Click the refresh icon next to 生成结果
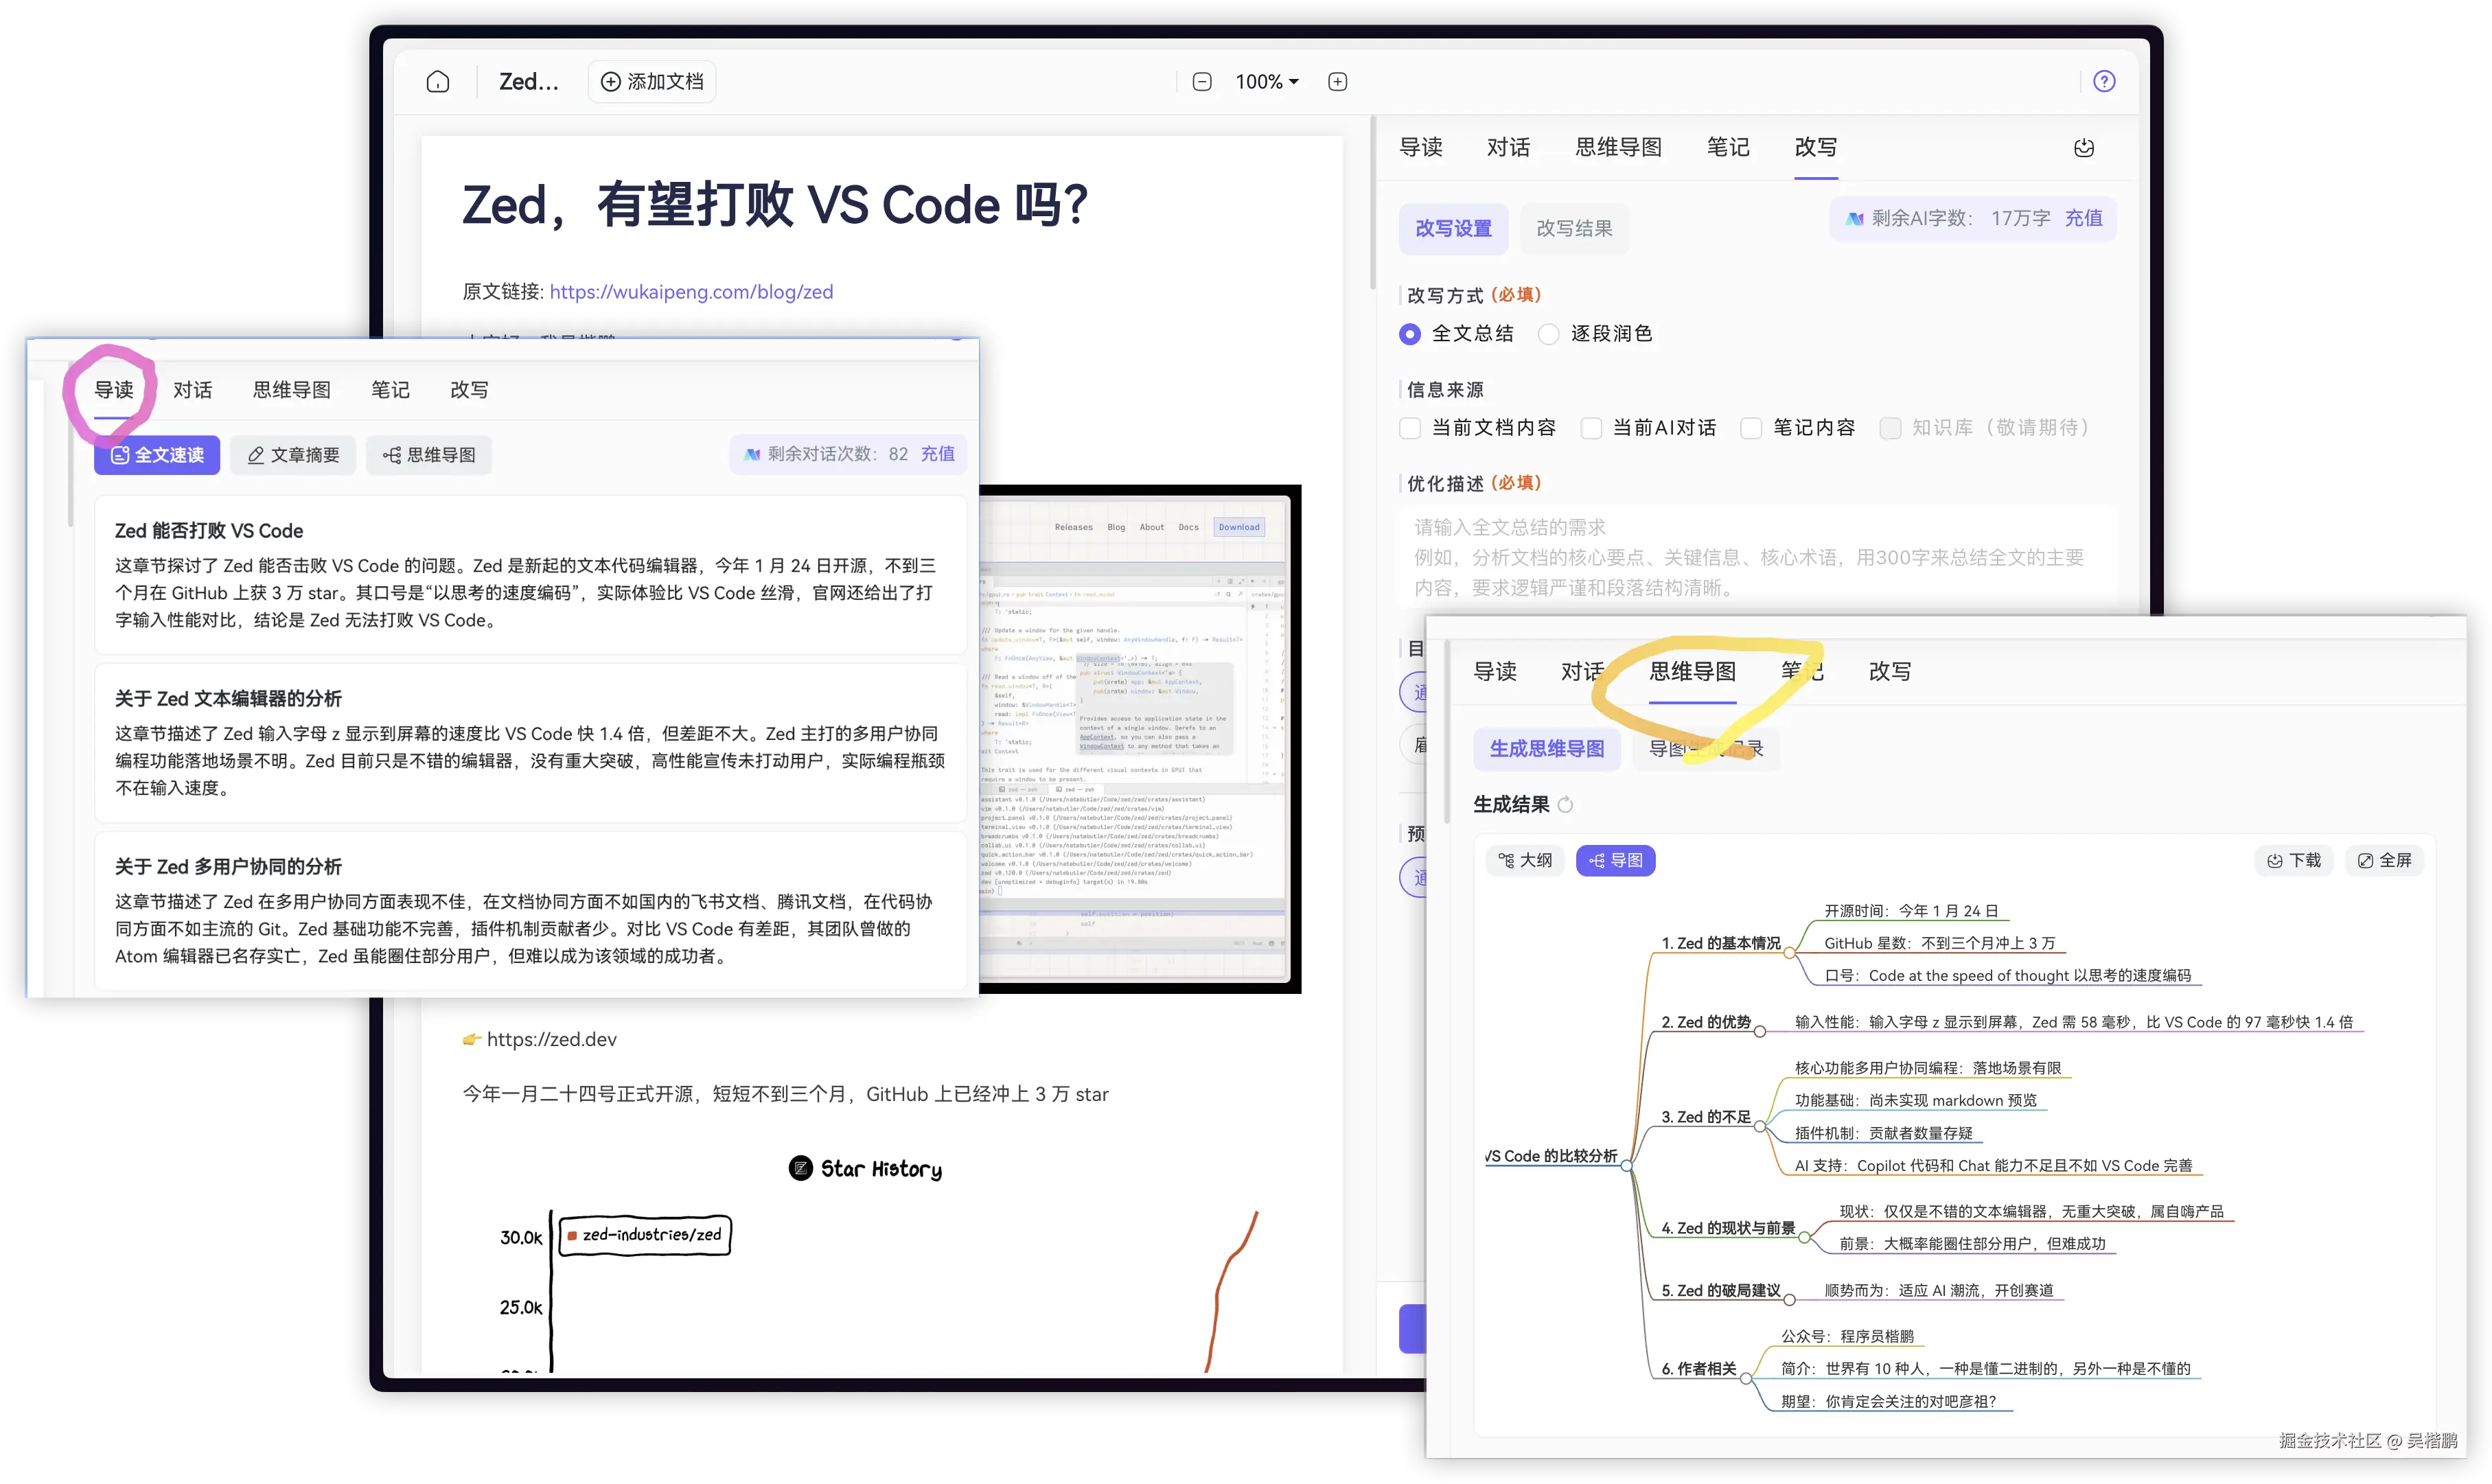2492x1484 pixels. (x=1566, y=805)
